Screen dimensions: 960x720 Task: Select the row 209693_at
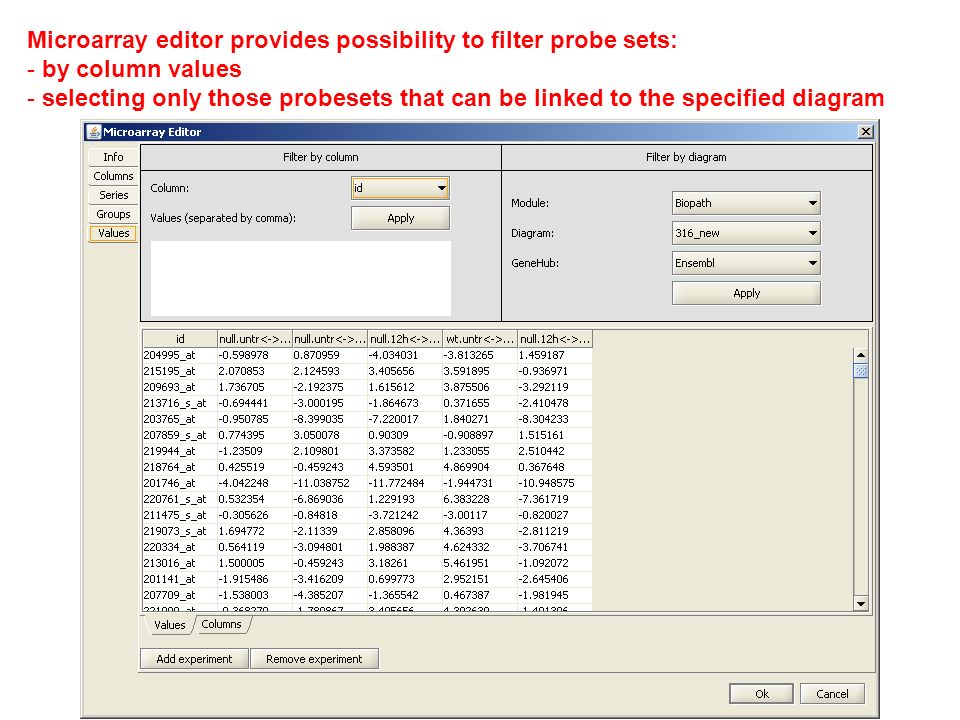367,387
